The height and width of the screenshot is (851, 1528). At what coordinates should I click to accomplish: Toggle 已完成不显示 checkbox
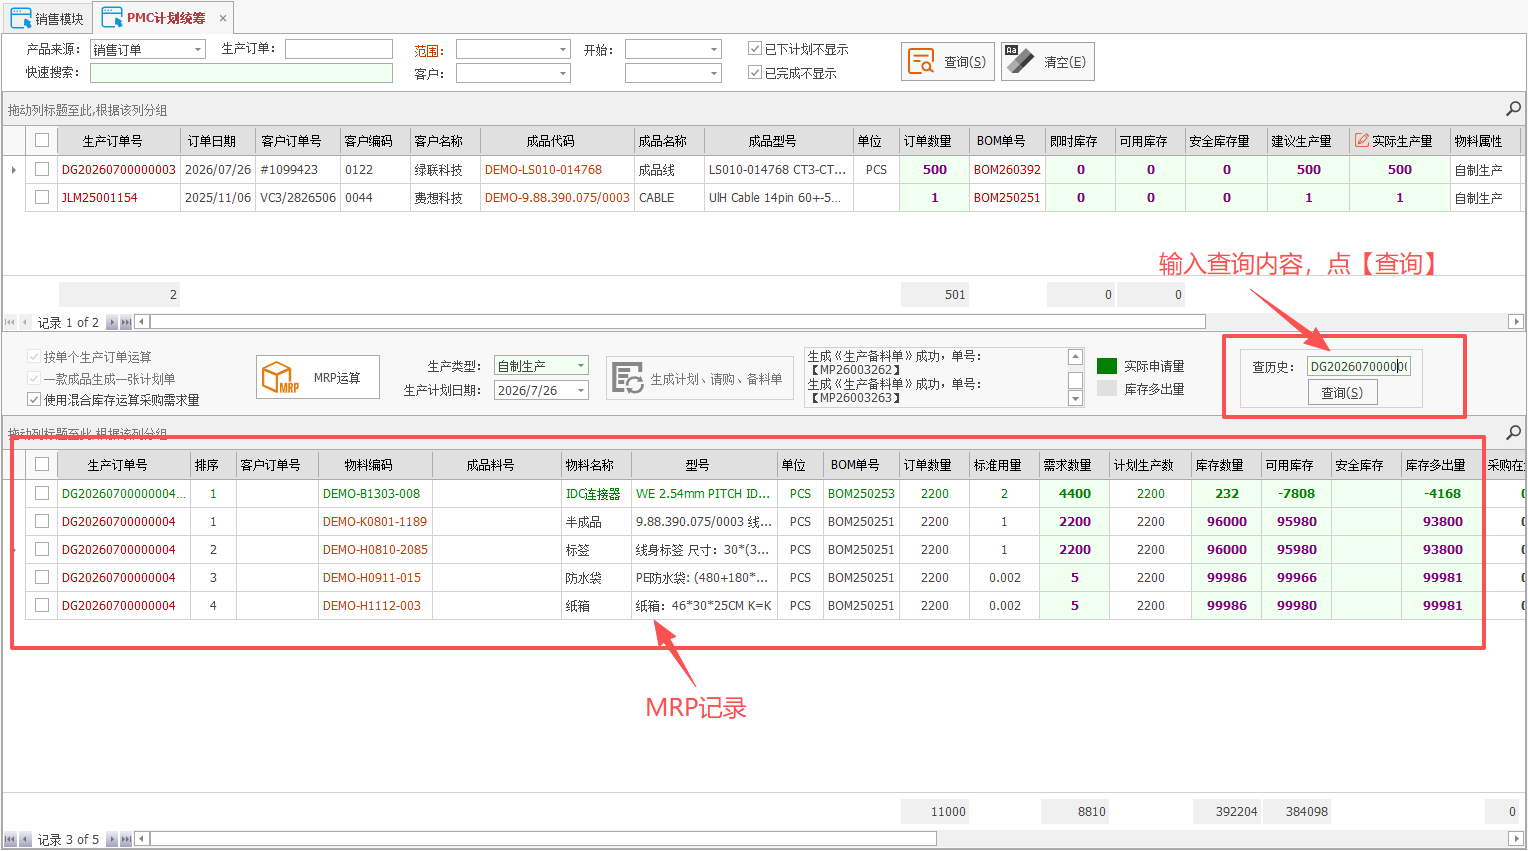(755, 72)
